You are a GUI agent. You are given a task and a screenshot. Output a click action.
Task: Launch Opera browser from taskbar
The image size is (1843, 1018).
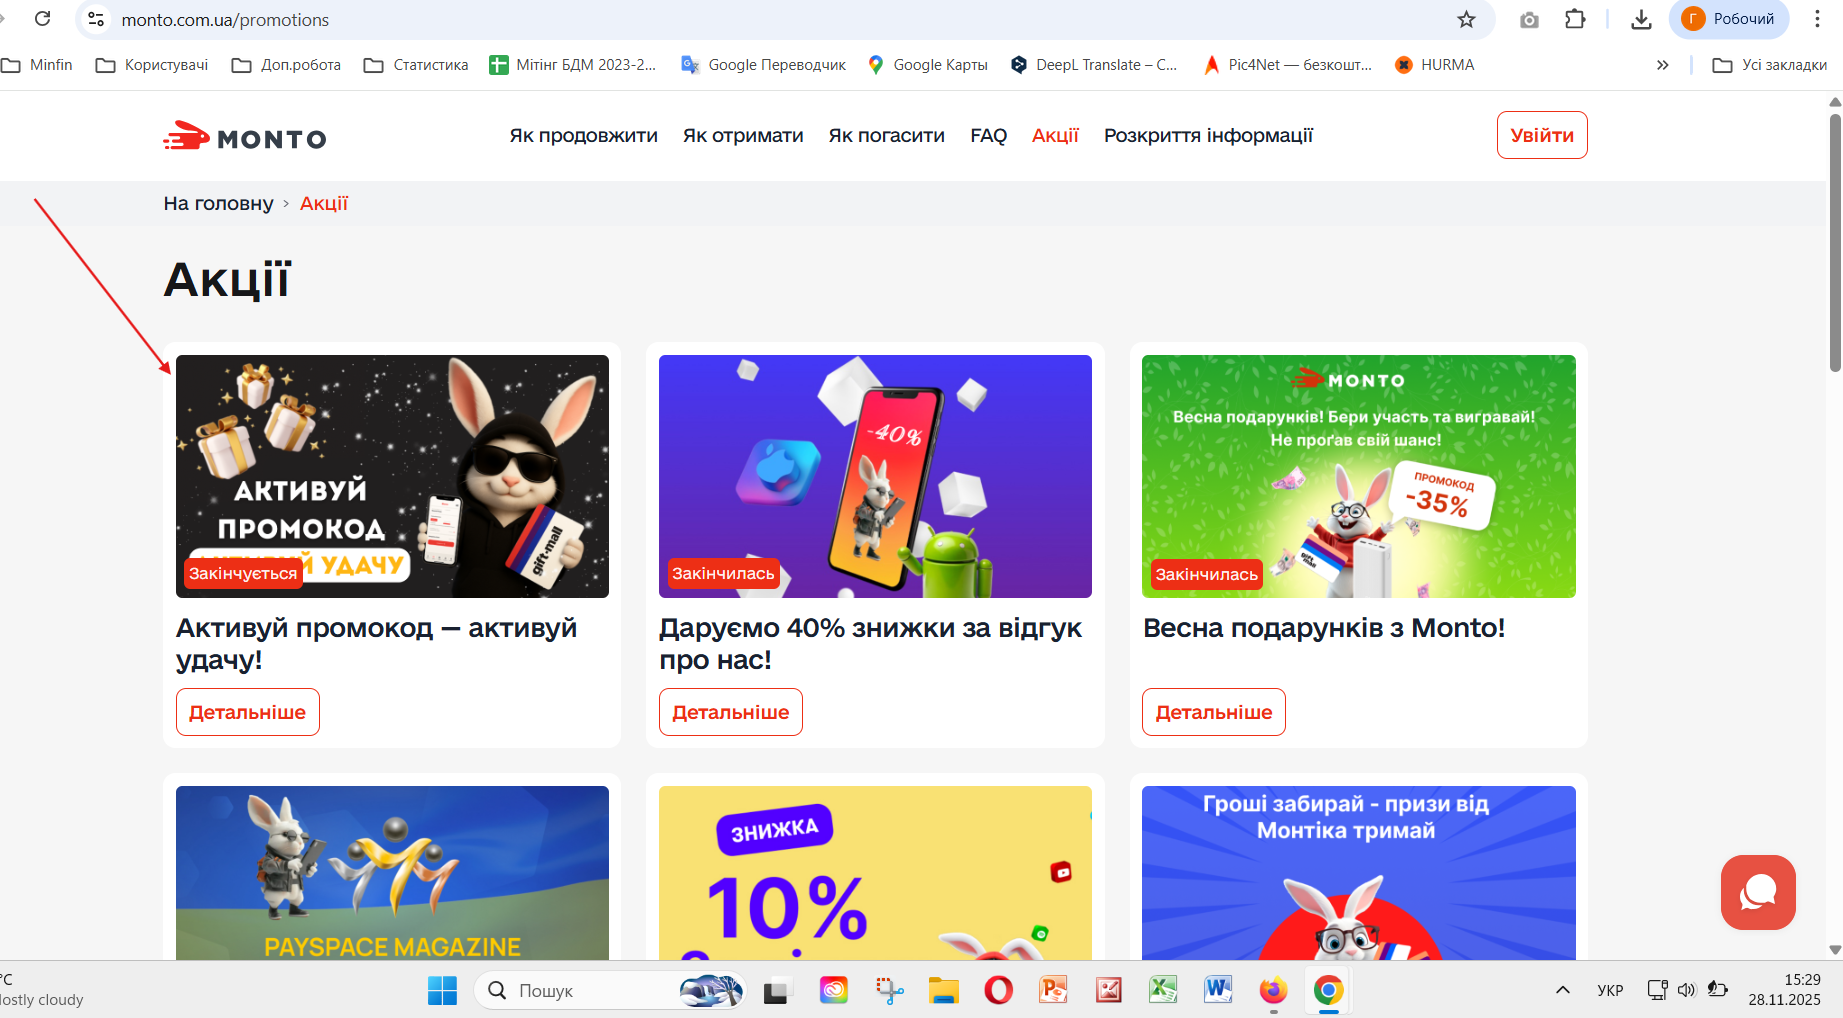[998, 990]
